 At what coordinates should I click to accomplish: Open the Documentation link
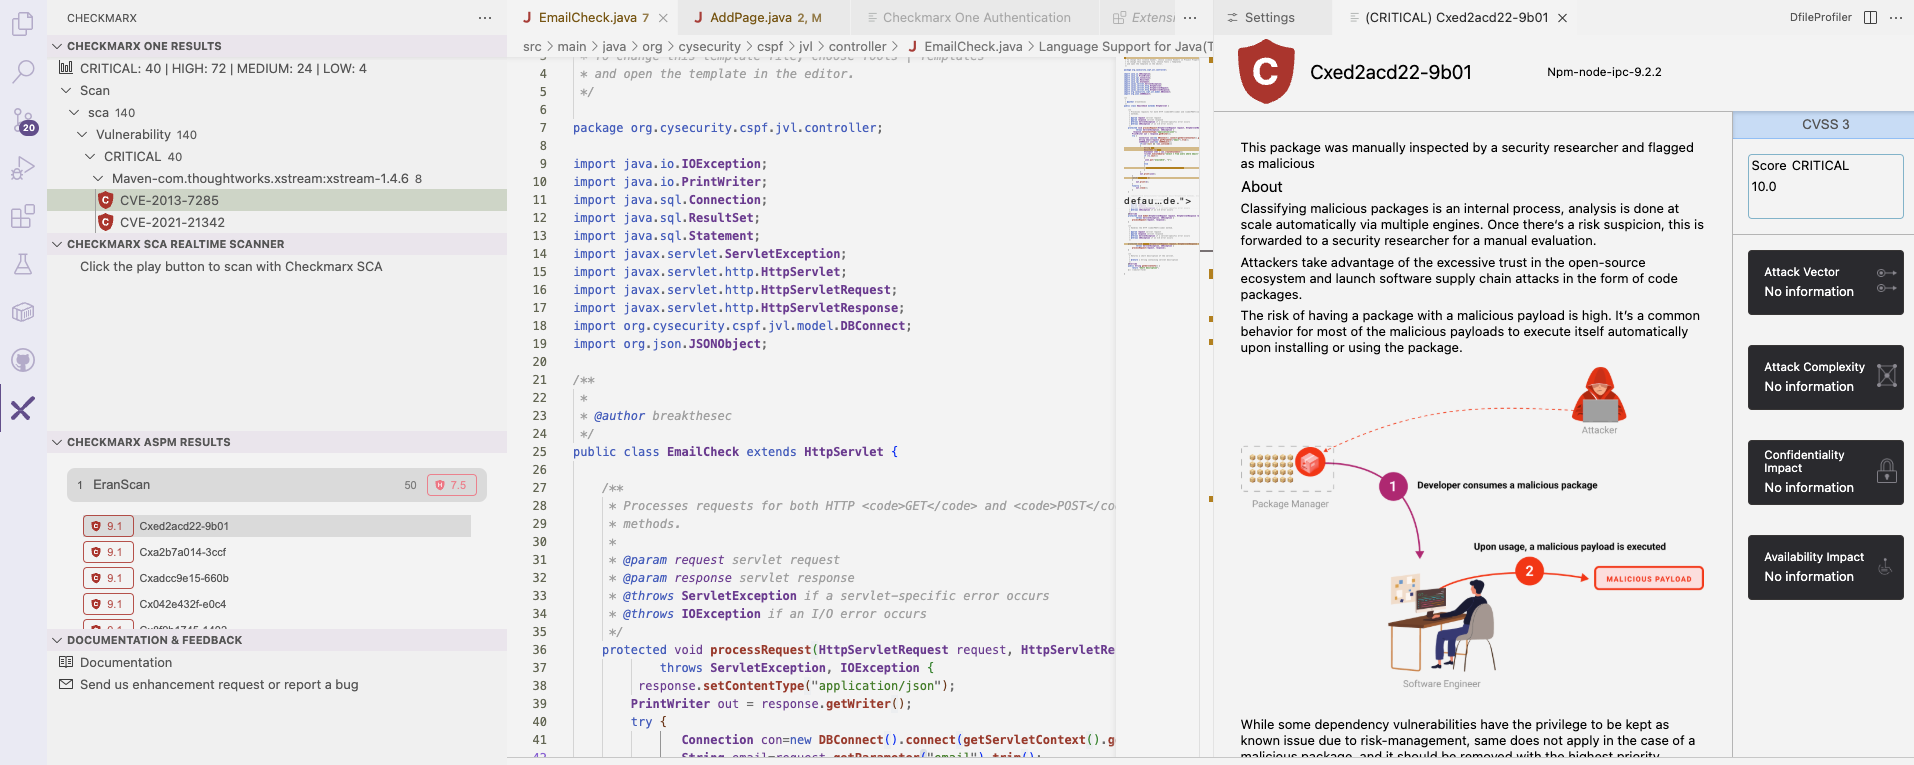(x=126, y=662)
